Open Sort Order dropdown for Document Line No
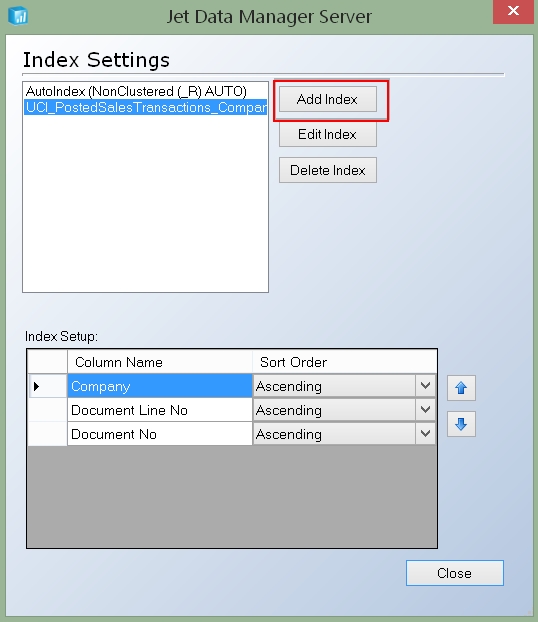The height and width of the screenshot is (622, 538). click(425, 410)
